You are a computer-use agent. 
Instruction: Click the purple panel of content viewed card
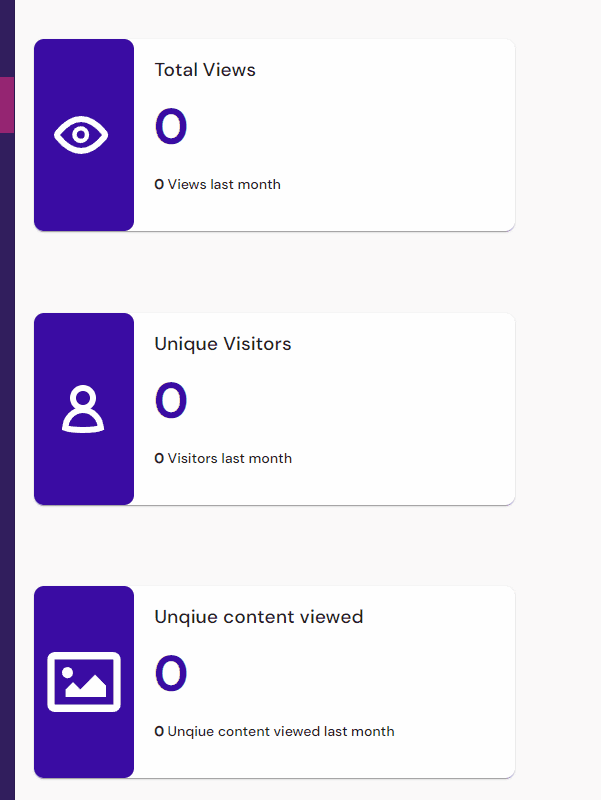tap(84, 682)
